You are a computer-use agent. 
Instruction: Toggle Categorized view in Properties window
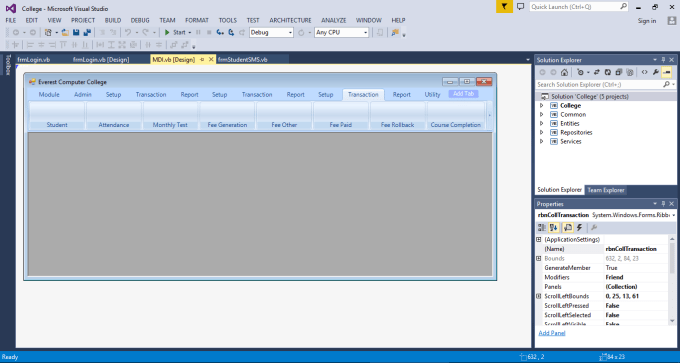(542, 227)
